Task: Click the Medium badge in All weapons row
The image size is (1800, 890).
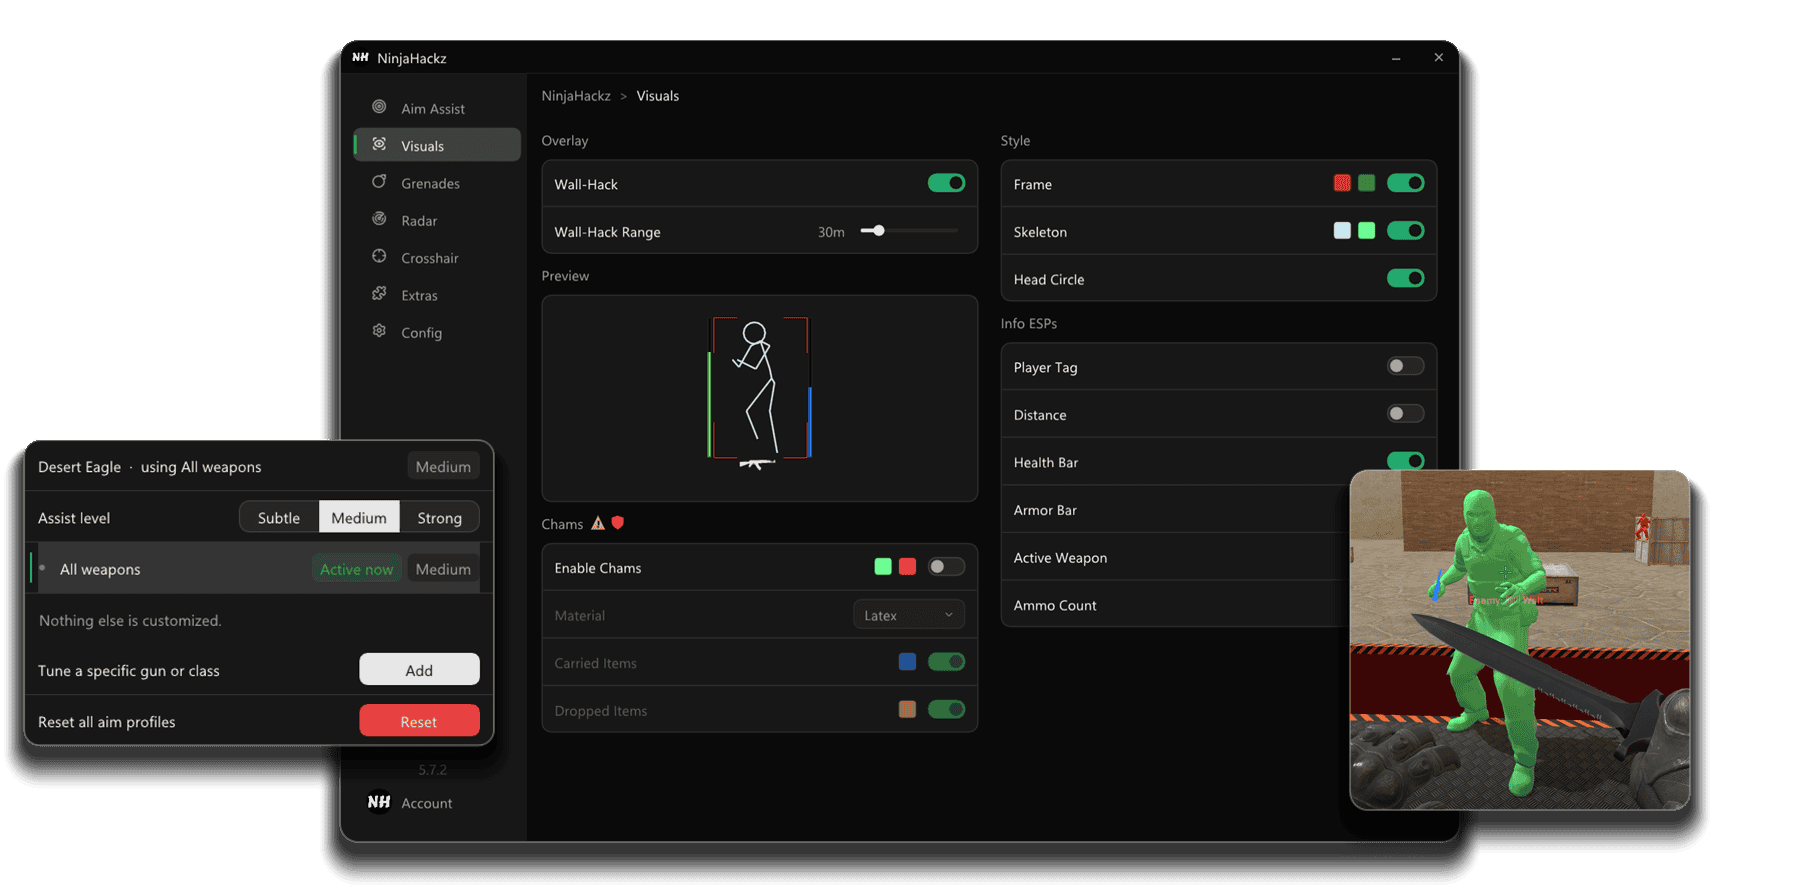Action: point(443,569)
